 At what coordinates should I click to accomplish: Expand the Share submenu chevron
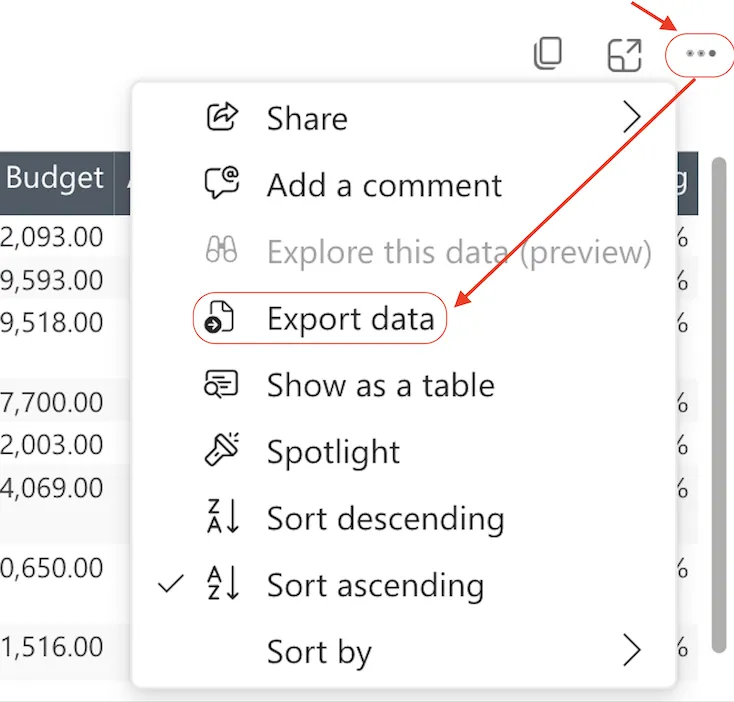click(x=632, y=117)
